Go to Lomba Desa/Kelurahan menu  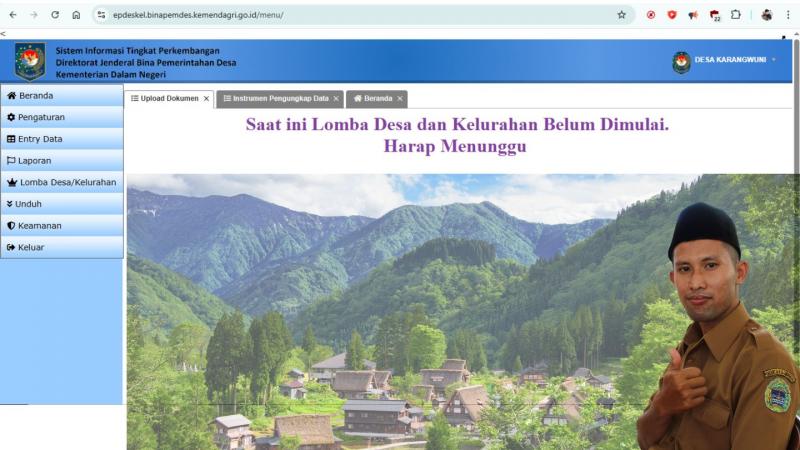[62, 182]
